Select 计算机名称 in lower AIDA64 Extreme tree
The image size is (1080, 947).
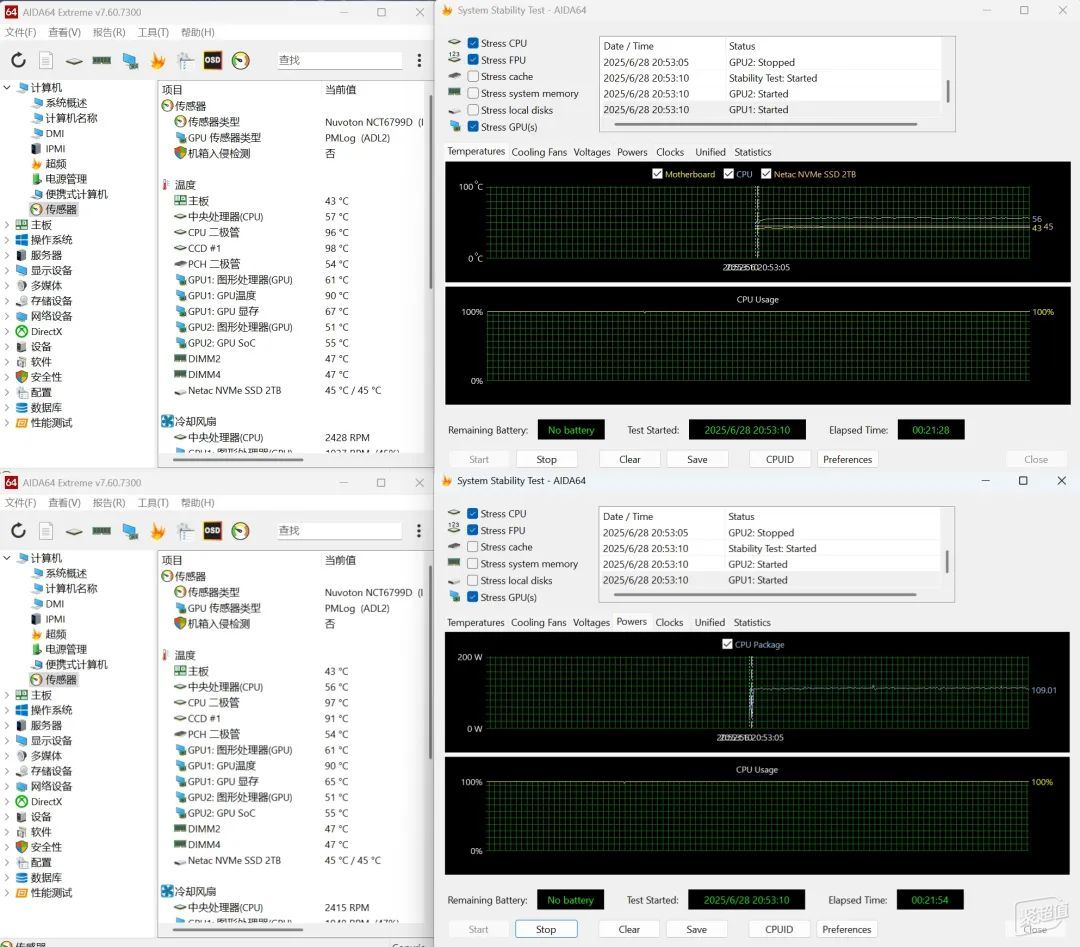tap(72, 589)
